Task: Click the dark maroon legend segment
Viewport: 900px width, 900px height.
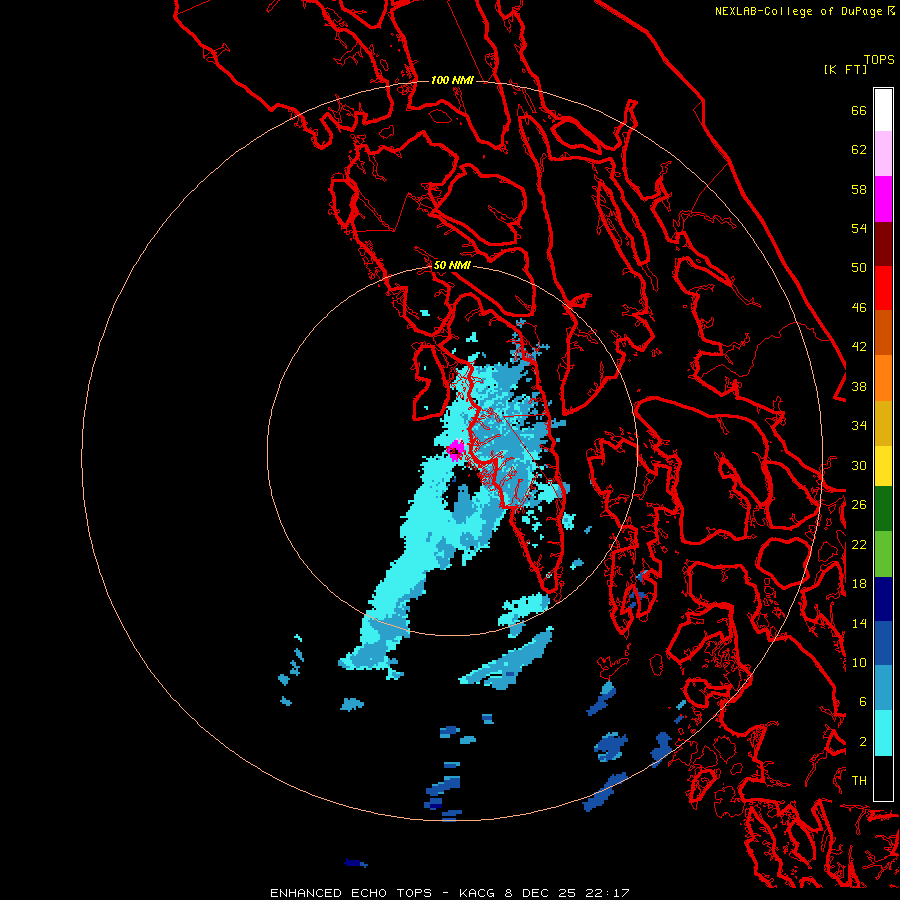Action: pyautogui.click(x=883, y=244)
